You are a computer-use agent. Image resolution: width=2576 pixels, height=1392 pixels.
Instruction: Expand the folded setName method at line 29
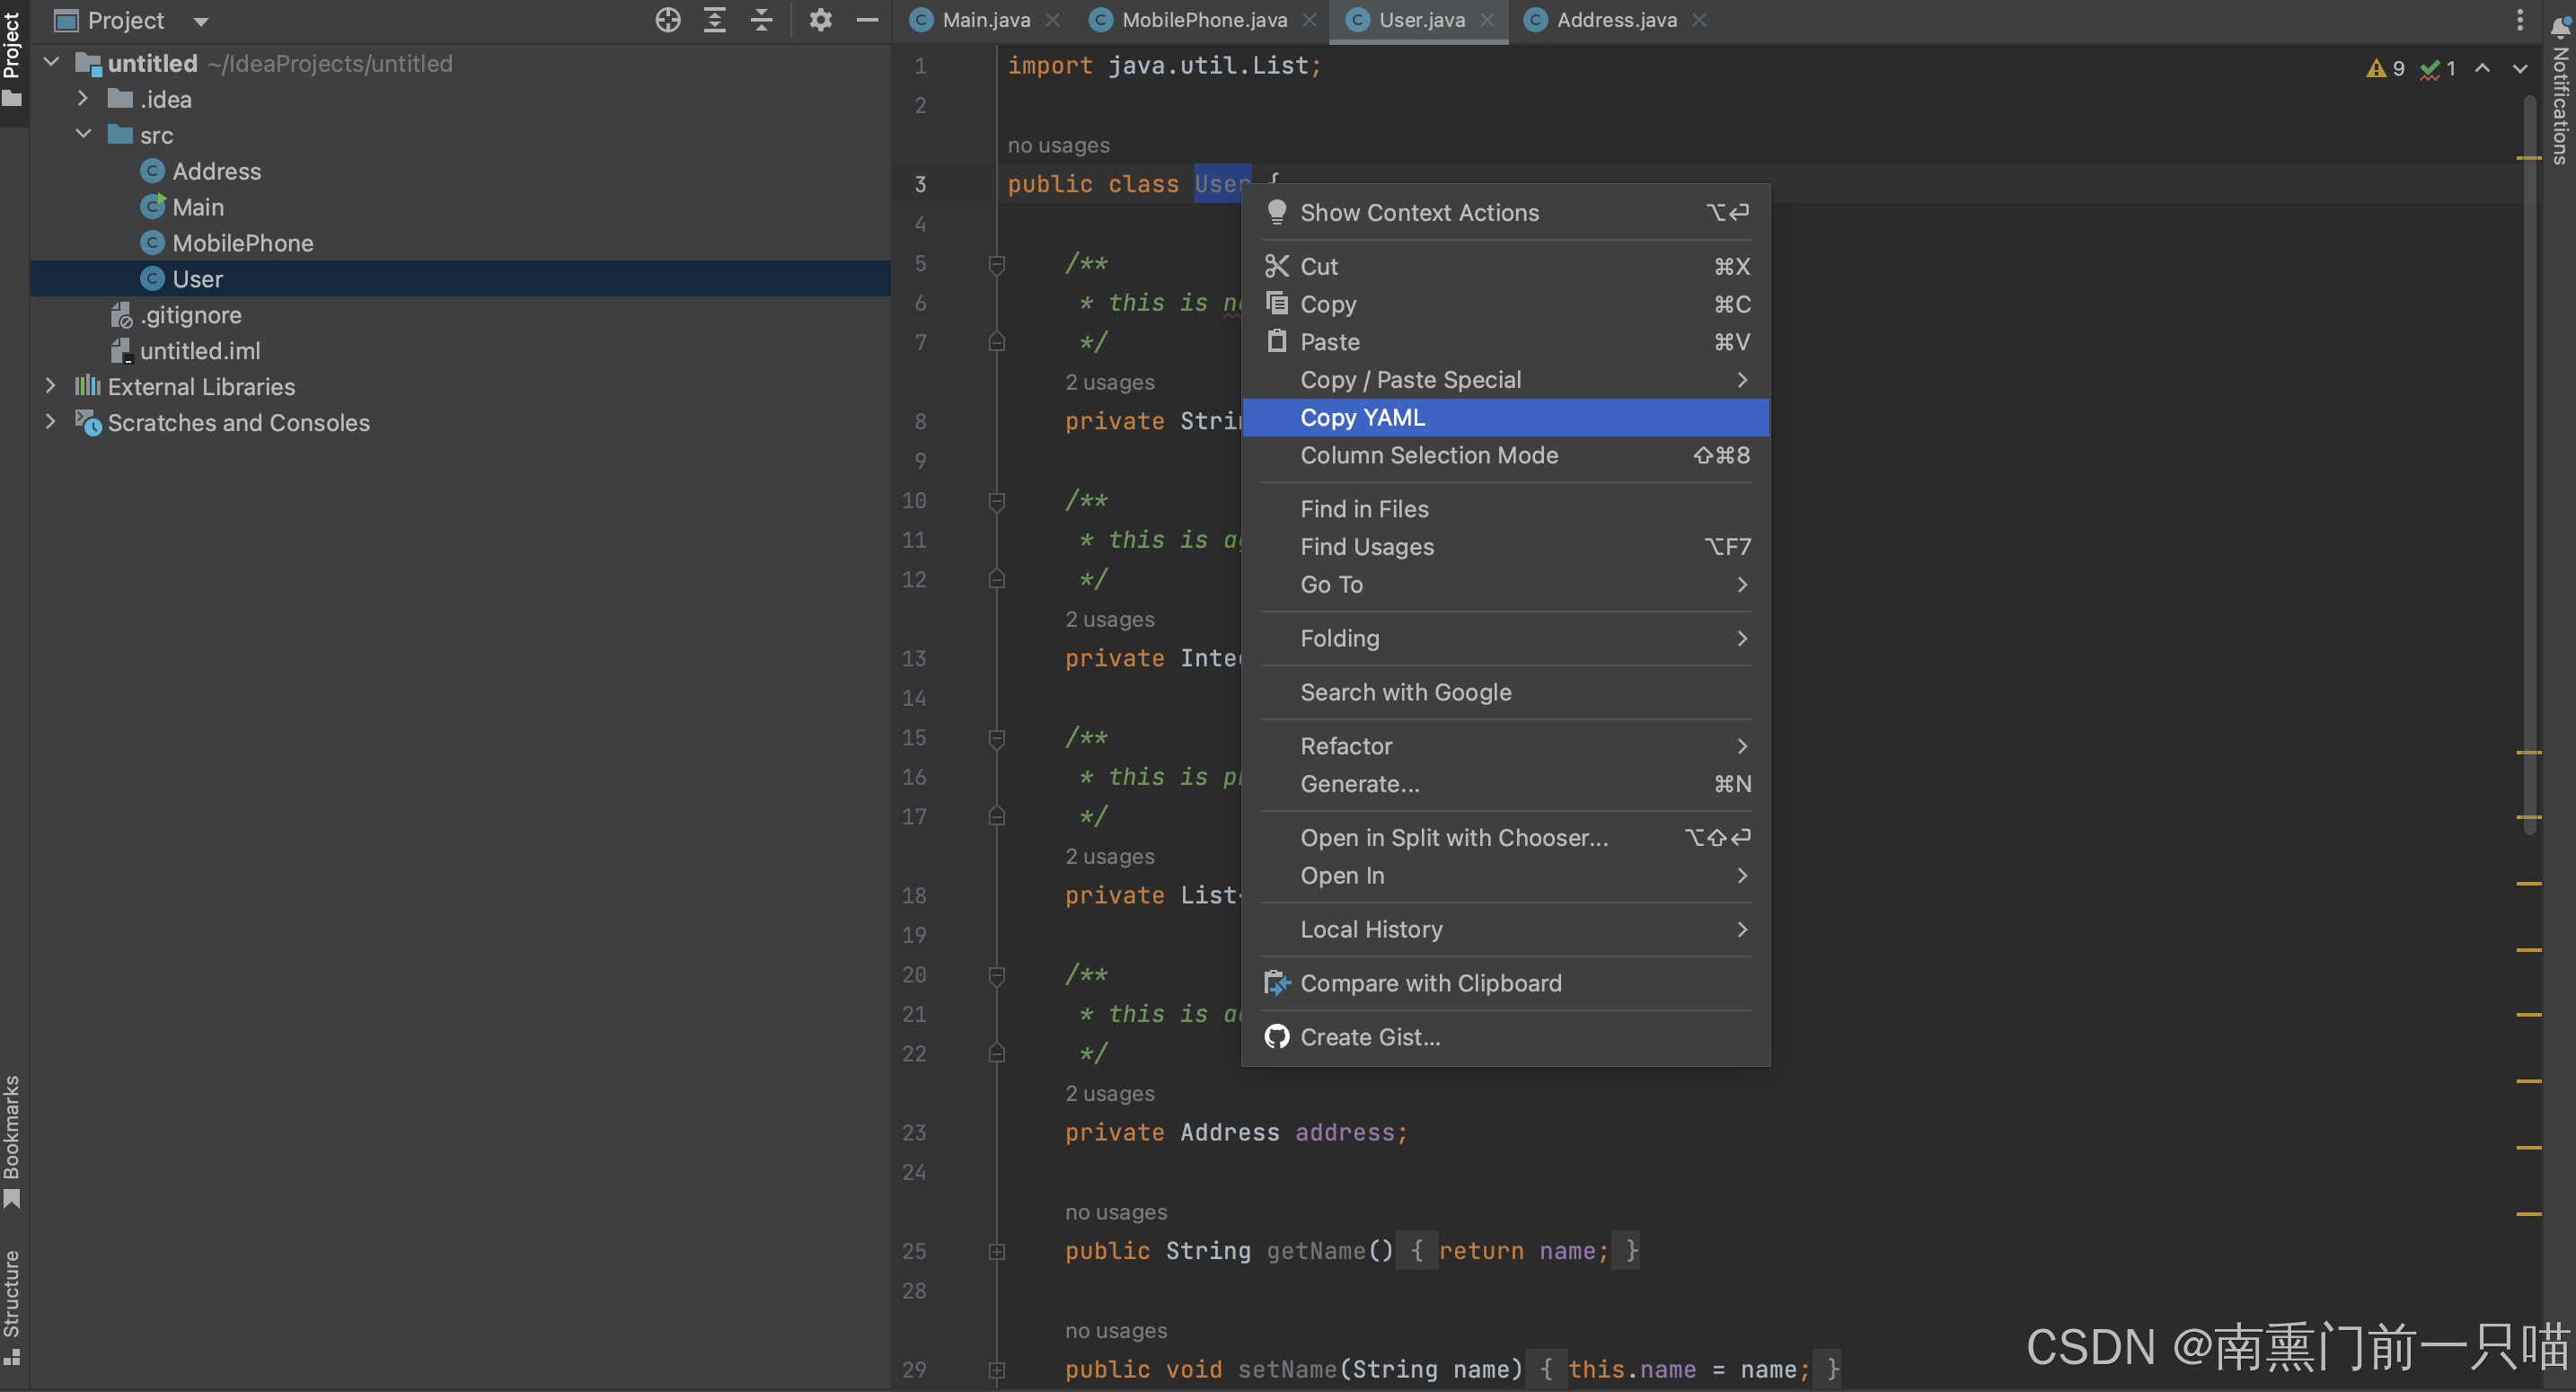[x=996, y=1369]
